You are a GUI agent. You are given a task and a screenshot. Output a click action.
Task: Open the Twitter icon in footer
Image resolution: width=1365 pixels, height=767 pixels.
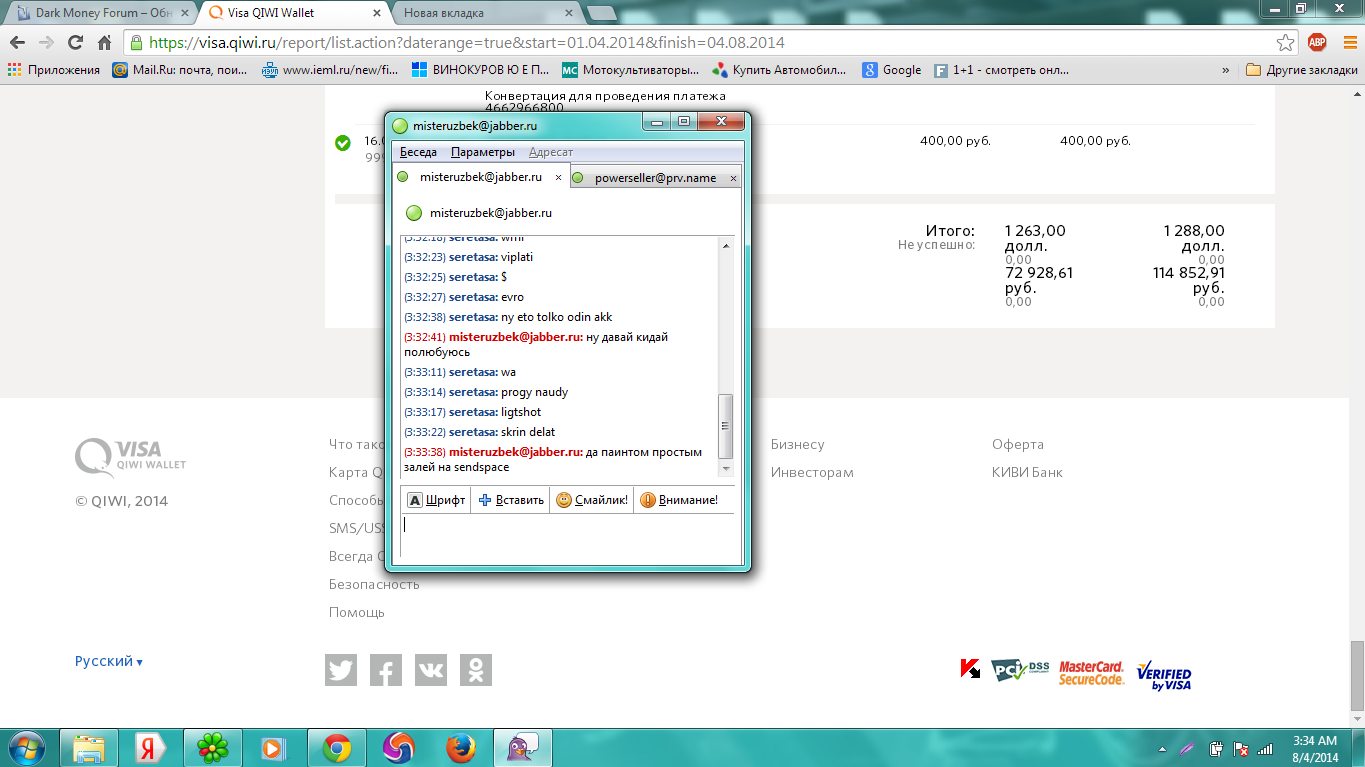341,670
